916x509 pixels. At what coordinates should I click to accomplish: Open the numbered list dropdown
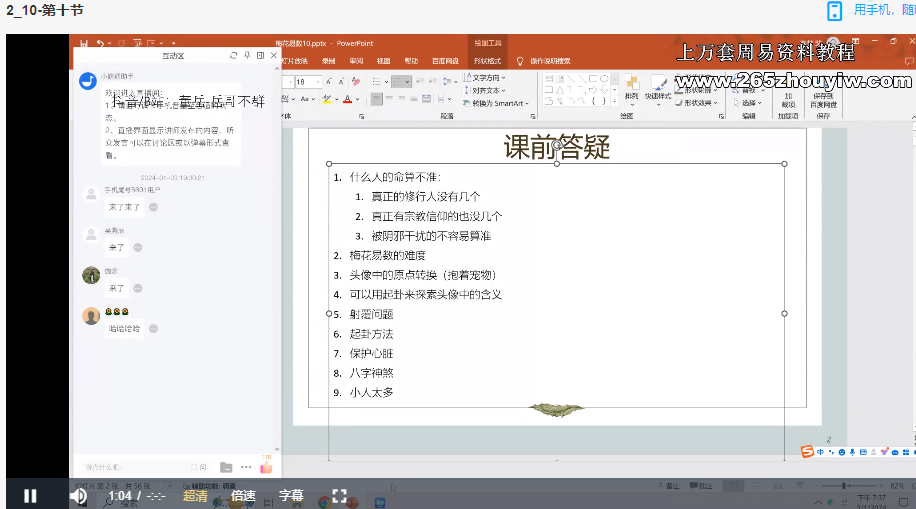coord(407,82)
